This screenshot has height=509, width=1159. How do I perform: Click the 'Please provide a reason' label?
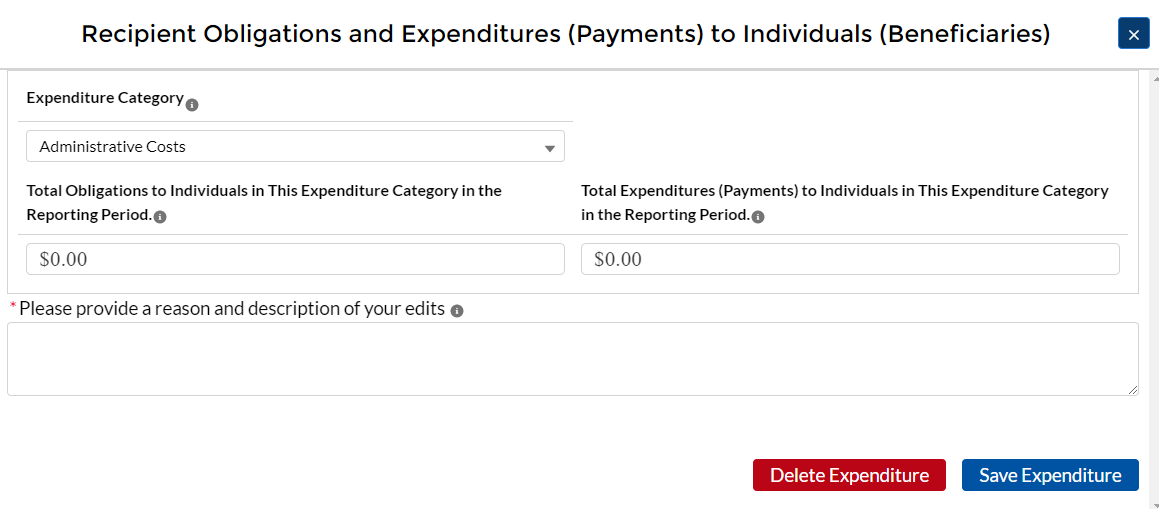pos(232,309)
